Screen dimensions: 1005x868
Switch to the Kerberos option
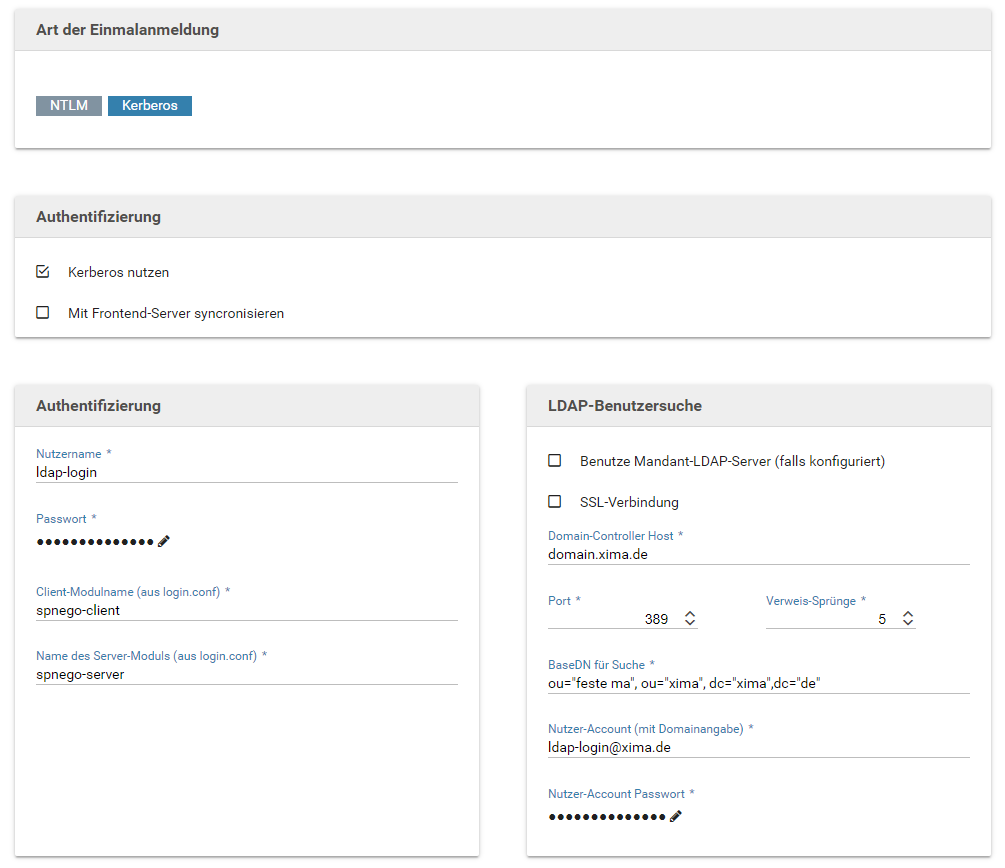pos(150,105)
